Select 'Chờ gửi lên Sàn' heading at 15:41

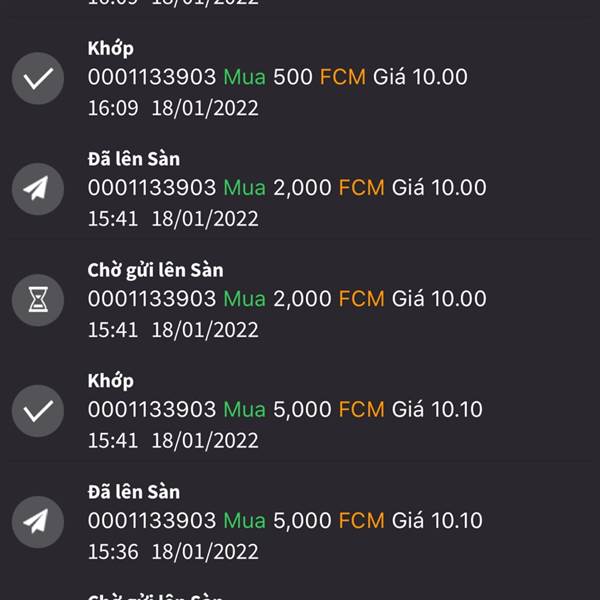pyautogui.click(x=155, y=270)
